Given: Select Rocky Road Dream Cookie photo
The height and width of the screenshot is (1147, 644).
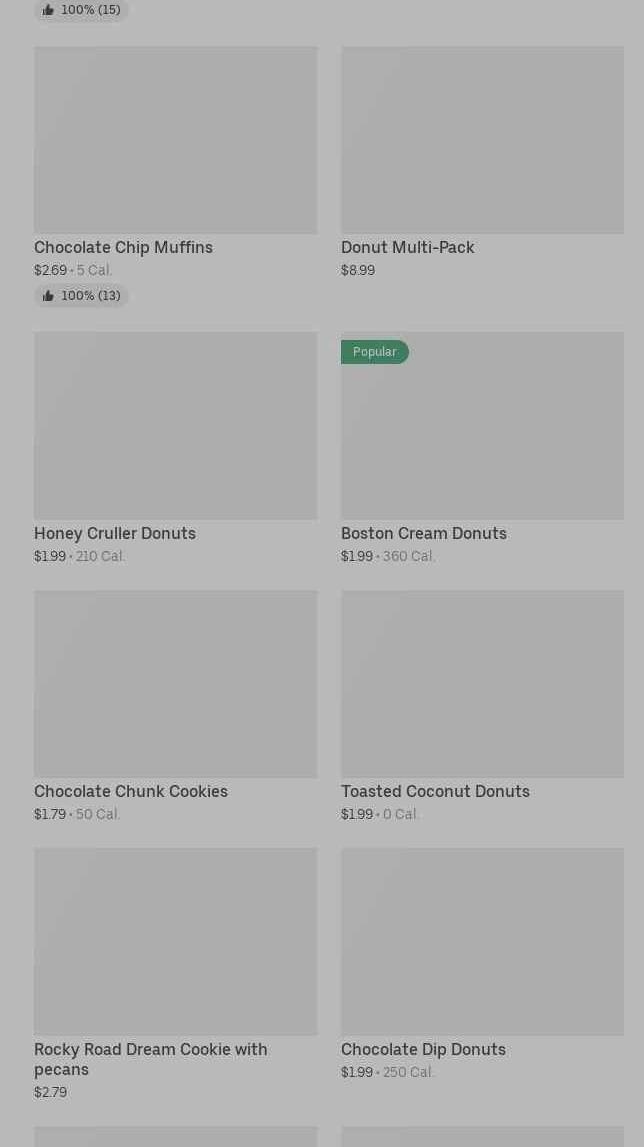Looking at the screenshot, I should coord(175,941).
